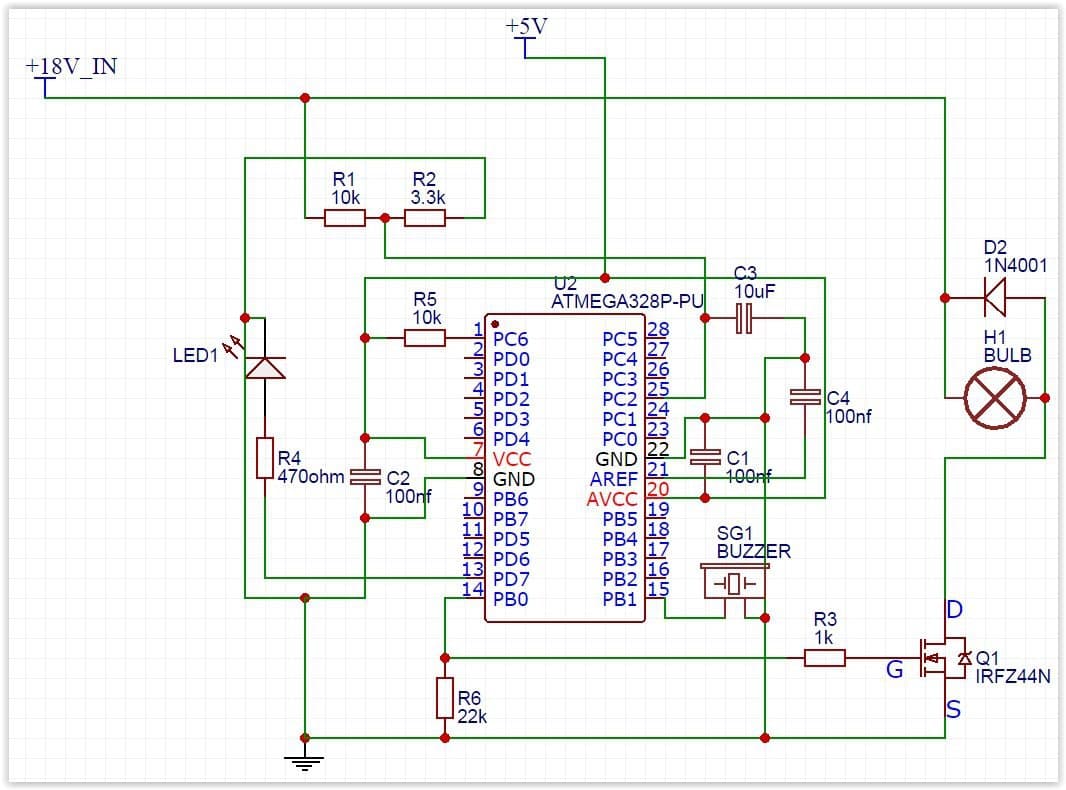Click the R1 10k resistor symbol

[x=345, y=218]
